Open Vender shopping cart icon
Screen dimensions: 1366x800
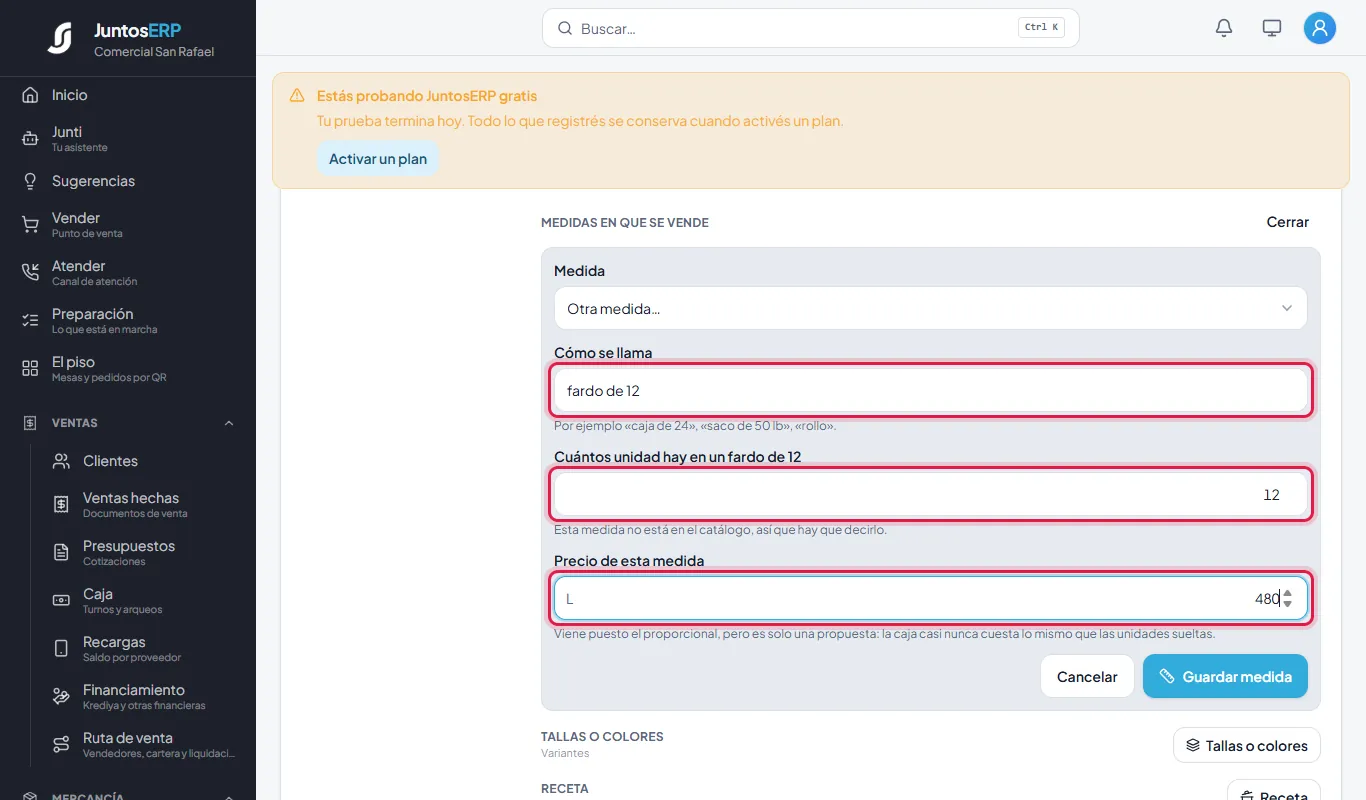pyautogui.click(x=30, y=224)
